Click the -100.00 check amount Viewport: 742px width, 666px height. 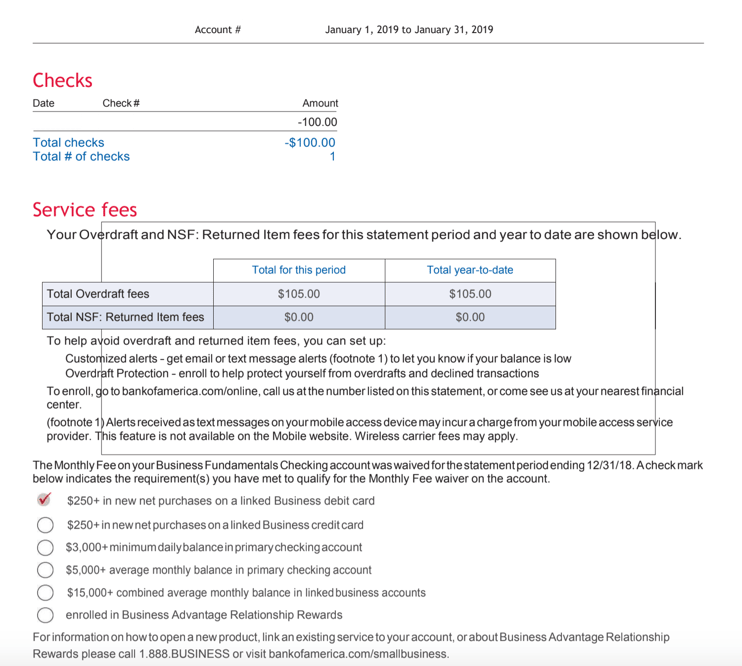(x=318, y=122)
